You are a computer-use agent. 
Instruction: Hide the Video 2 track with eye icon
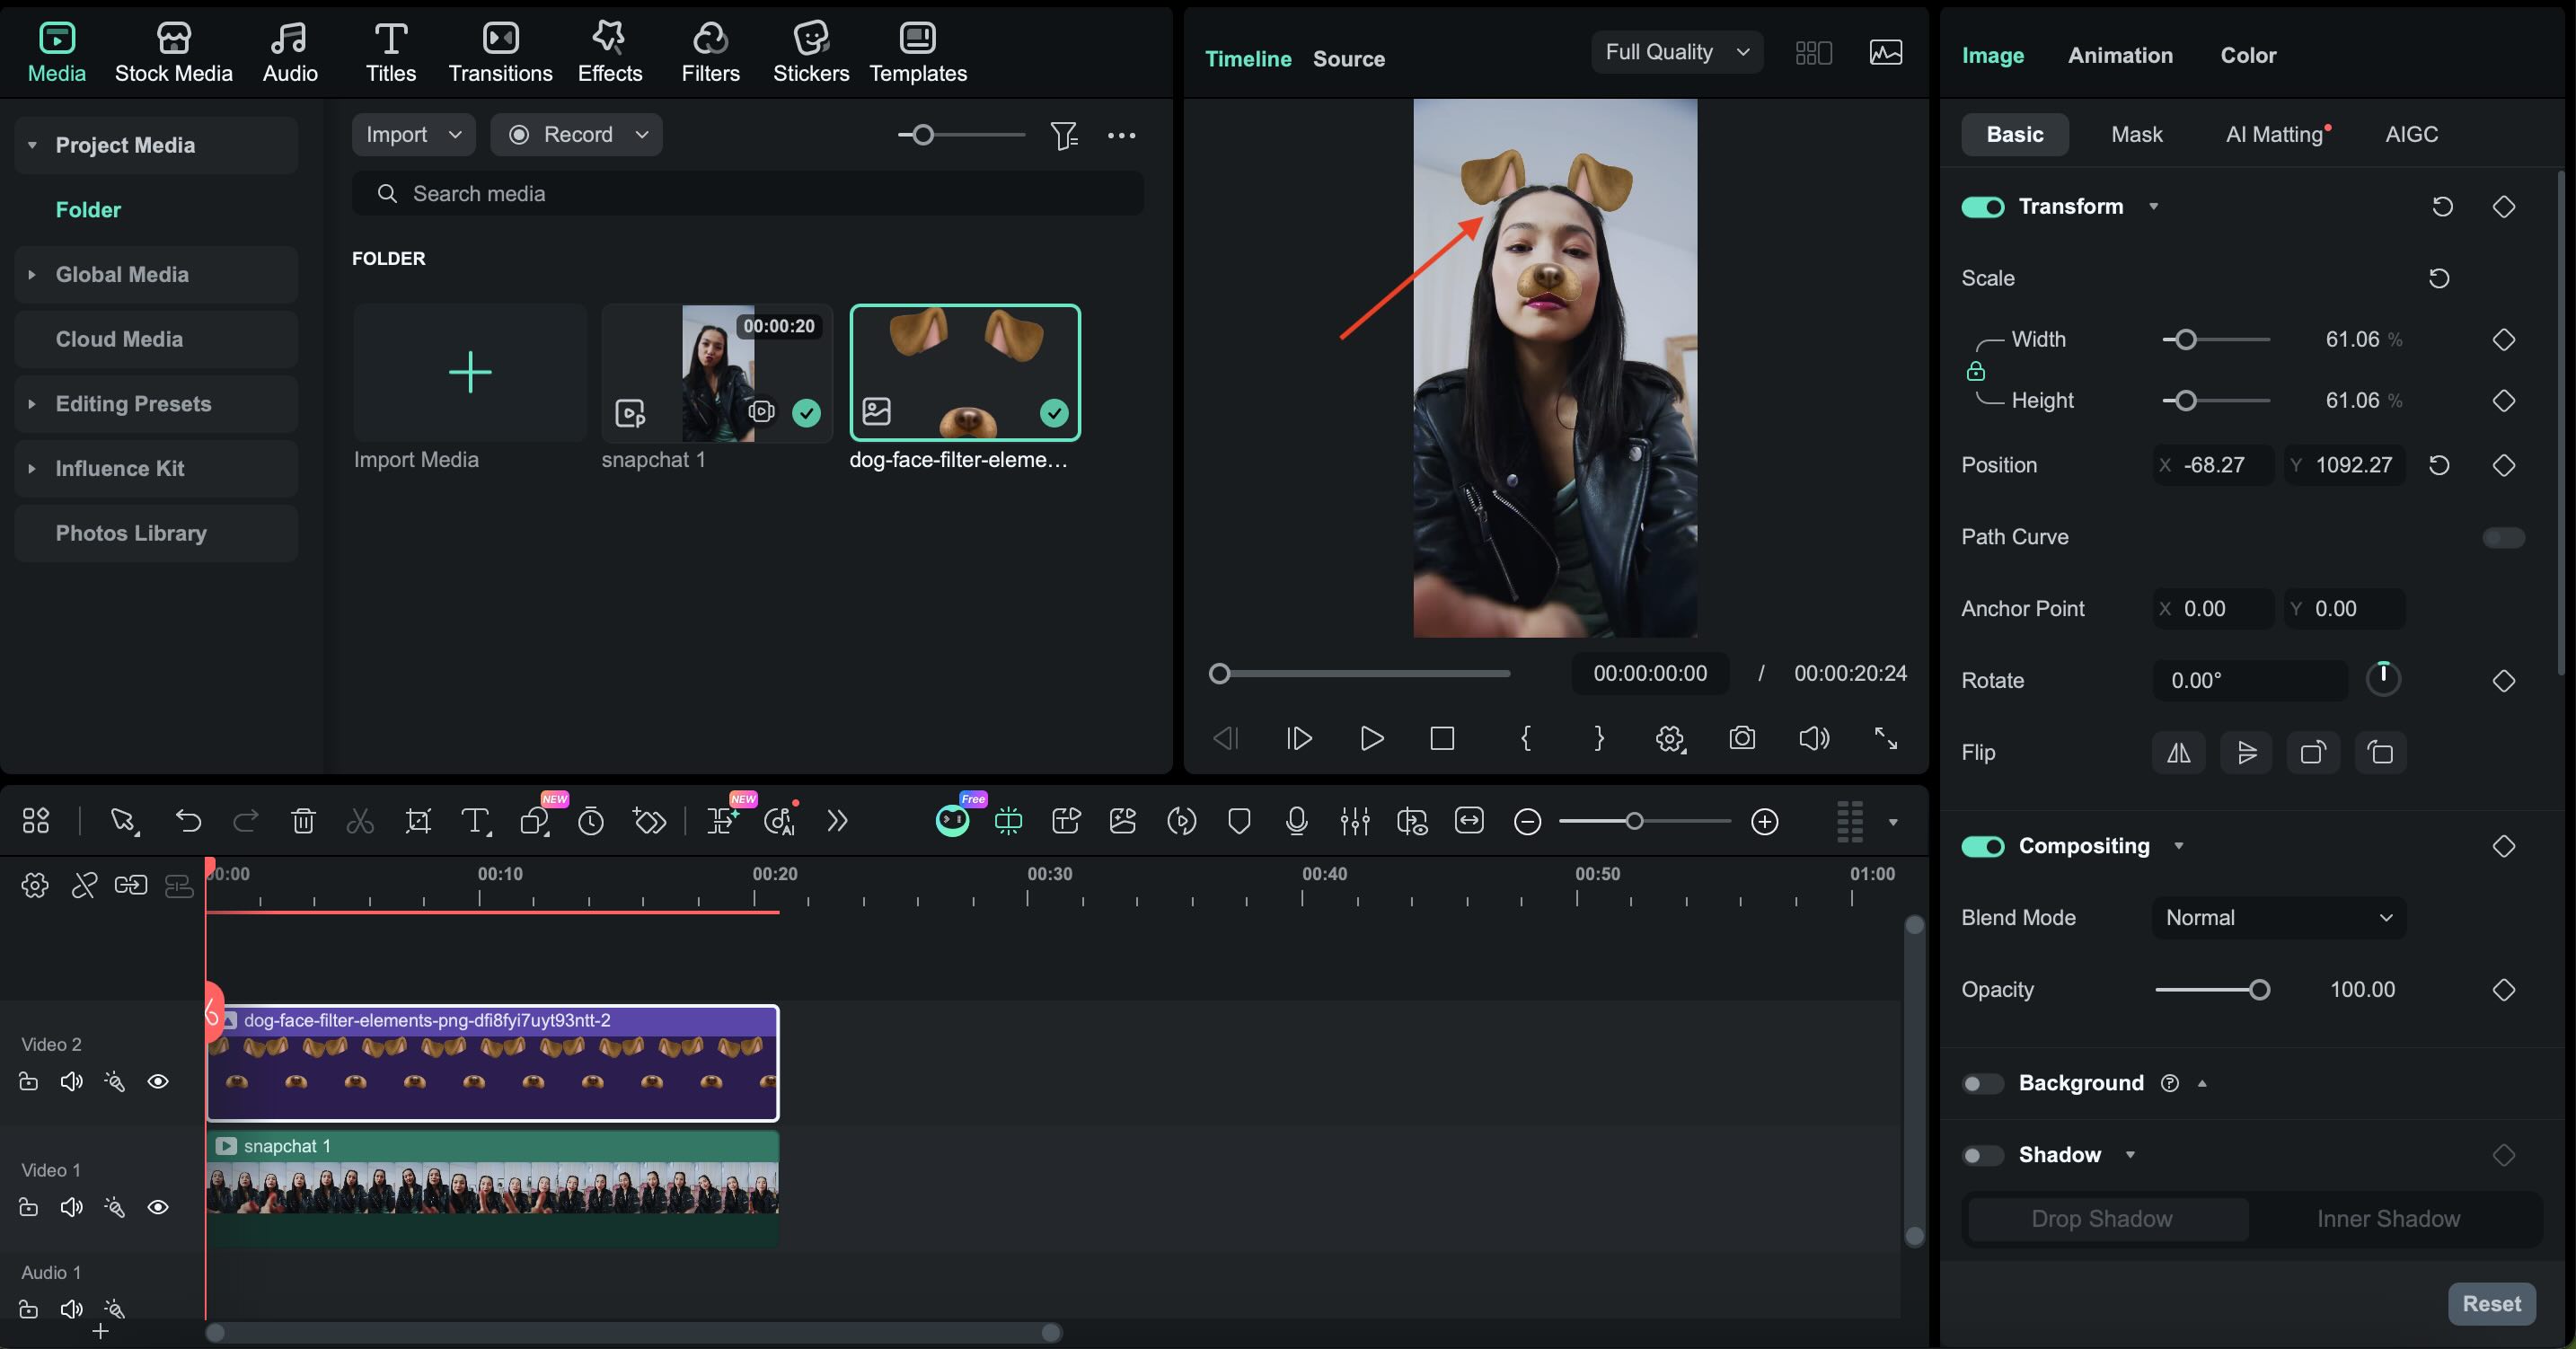click(158, 1081)
